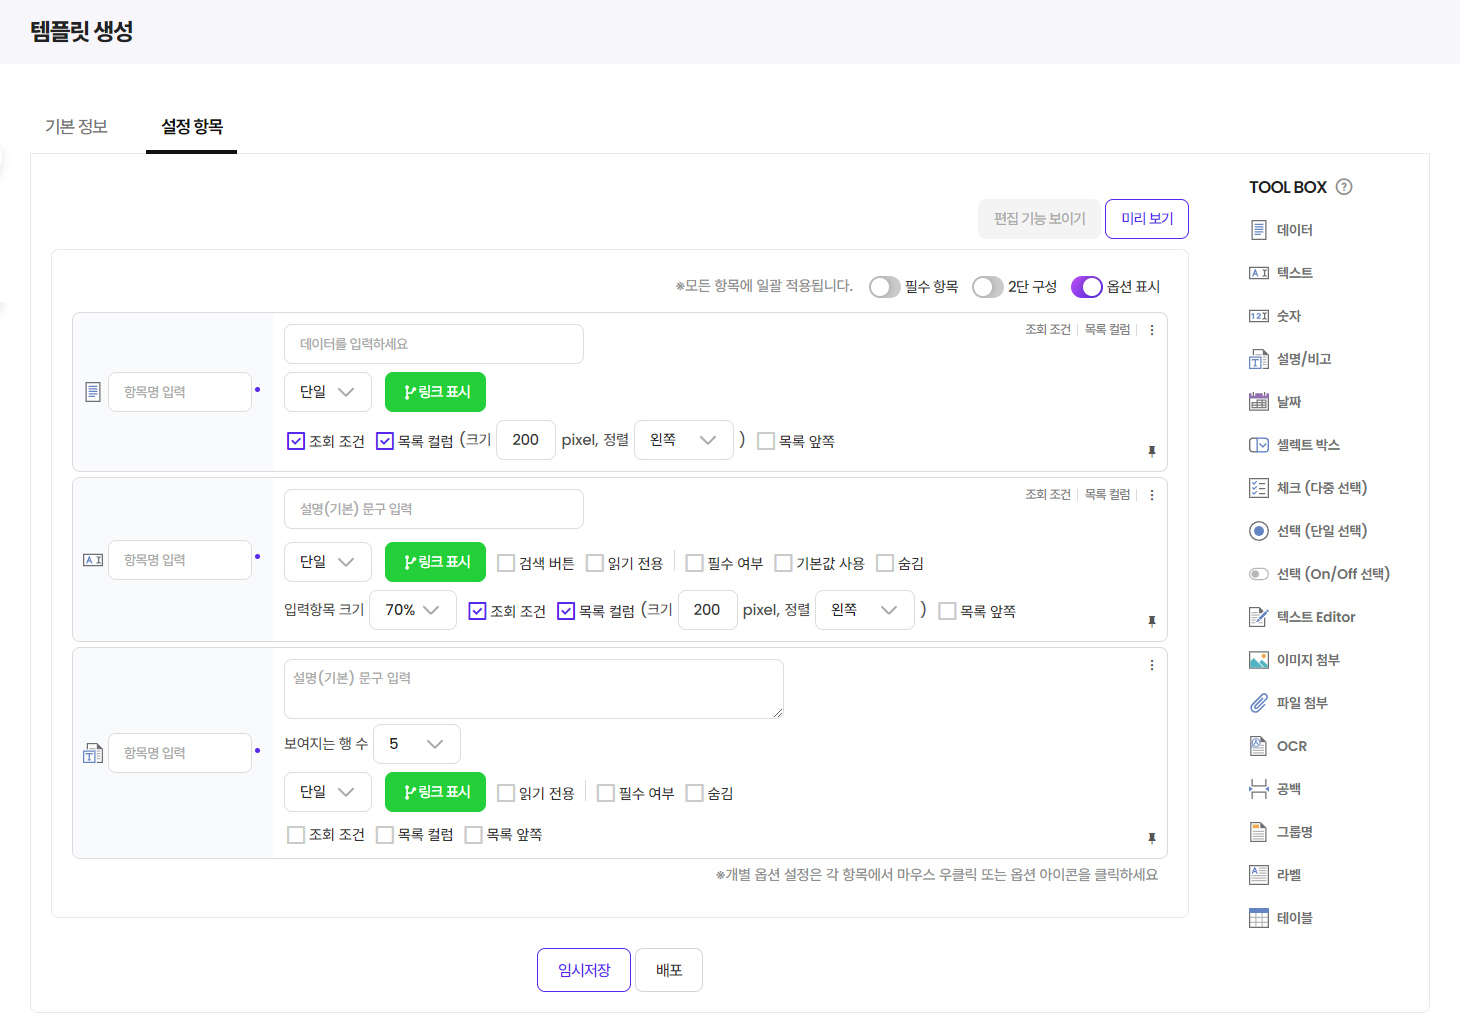
Task: Add a 테이블 from TOOL BOX
Action: click(1259, 918)
